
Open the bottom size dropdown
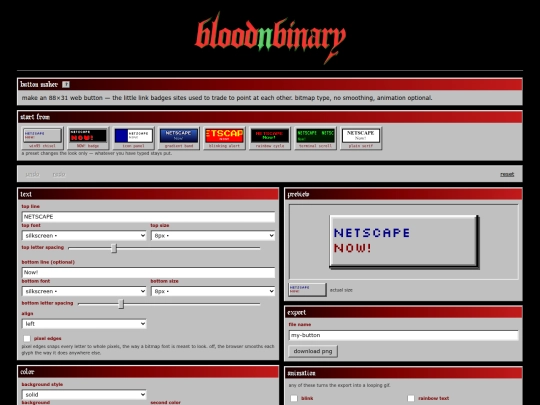click(x=213, y=291)
